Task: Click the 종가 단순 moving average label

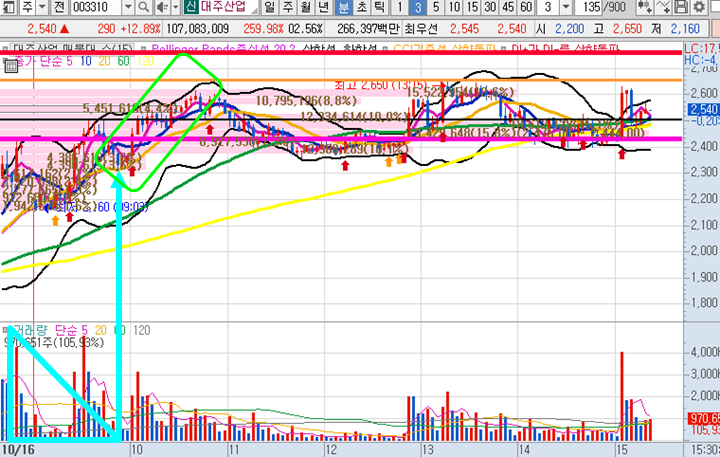Action: [44, 62]
